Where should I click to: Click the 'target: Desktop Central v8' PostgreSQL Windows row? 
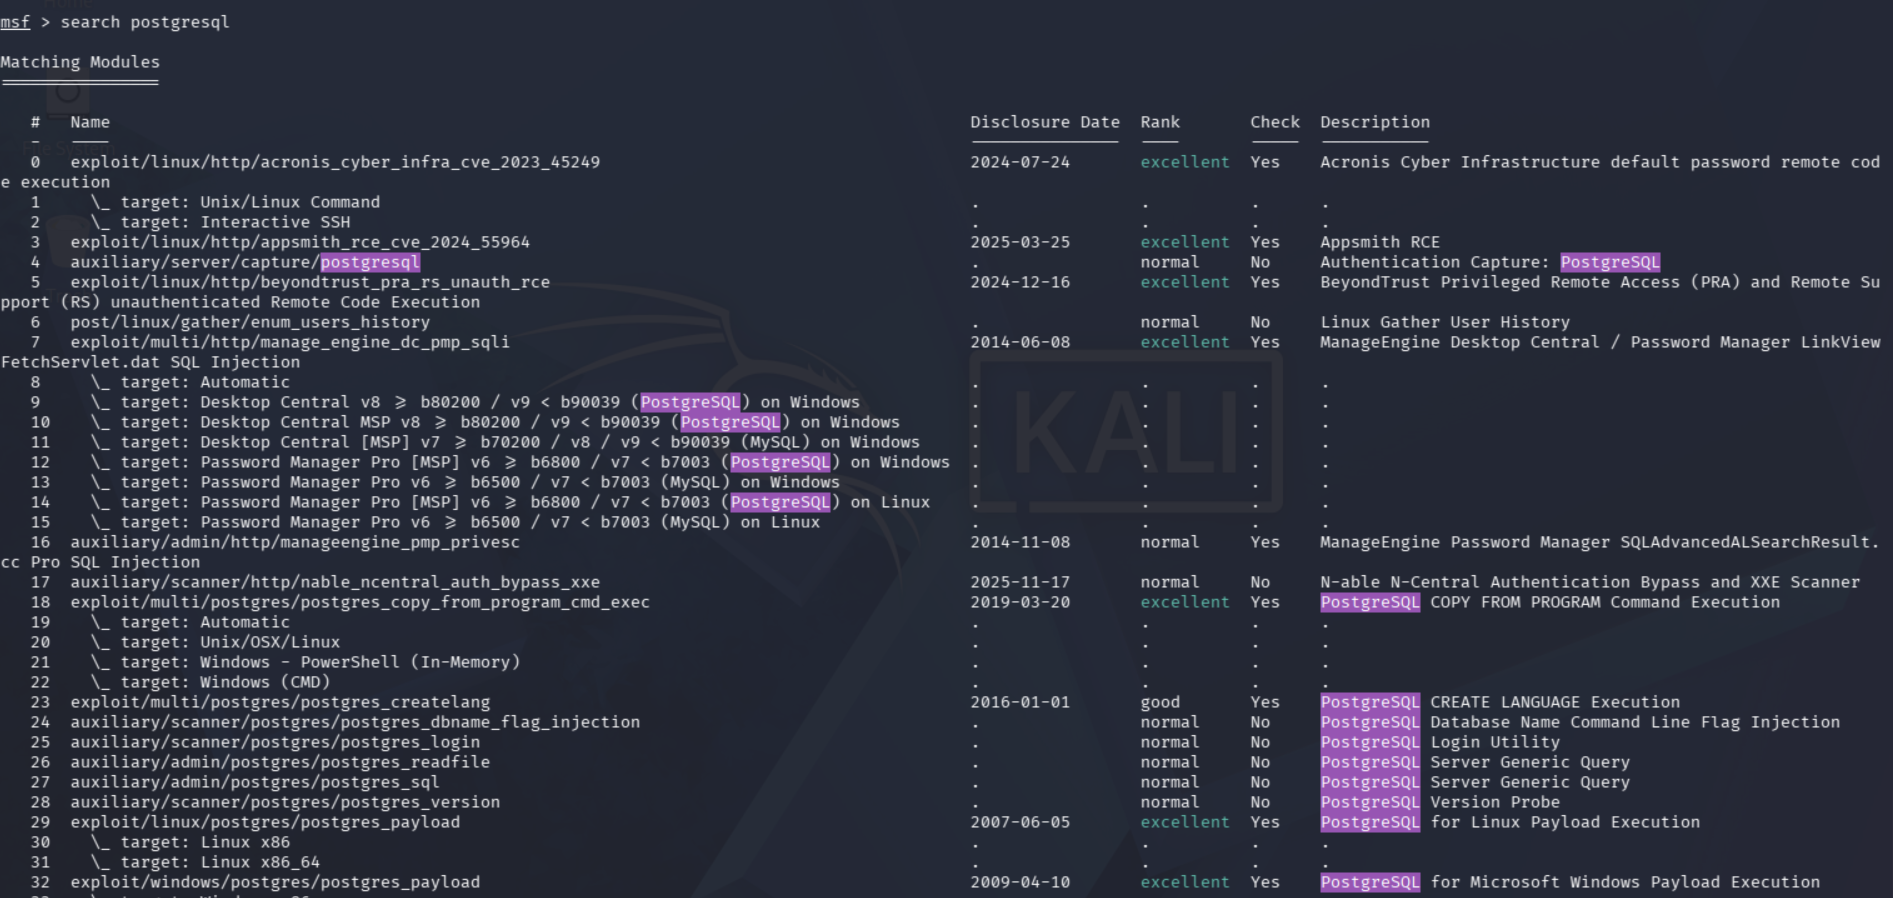pos(475,402)
